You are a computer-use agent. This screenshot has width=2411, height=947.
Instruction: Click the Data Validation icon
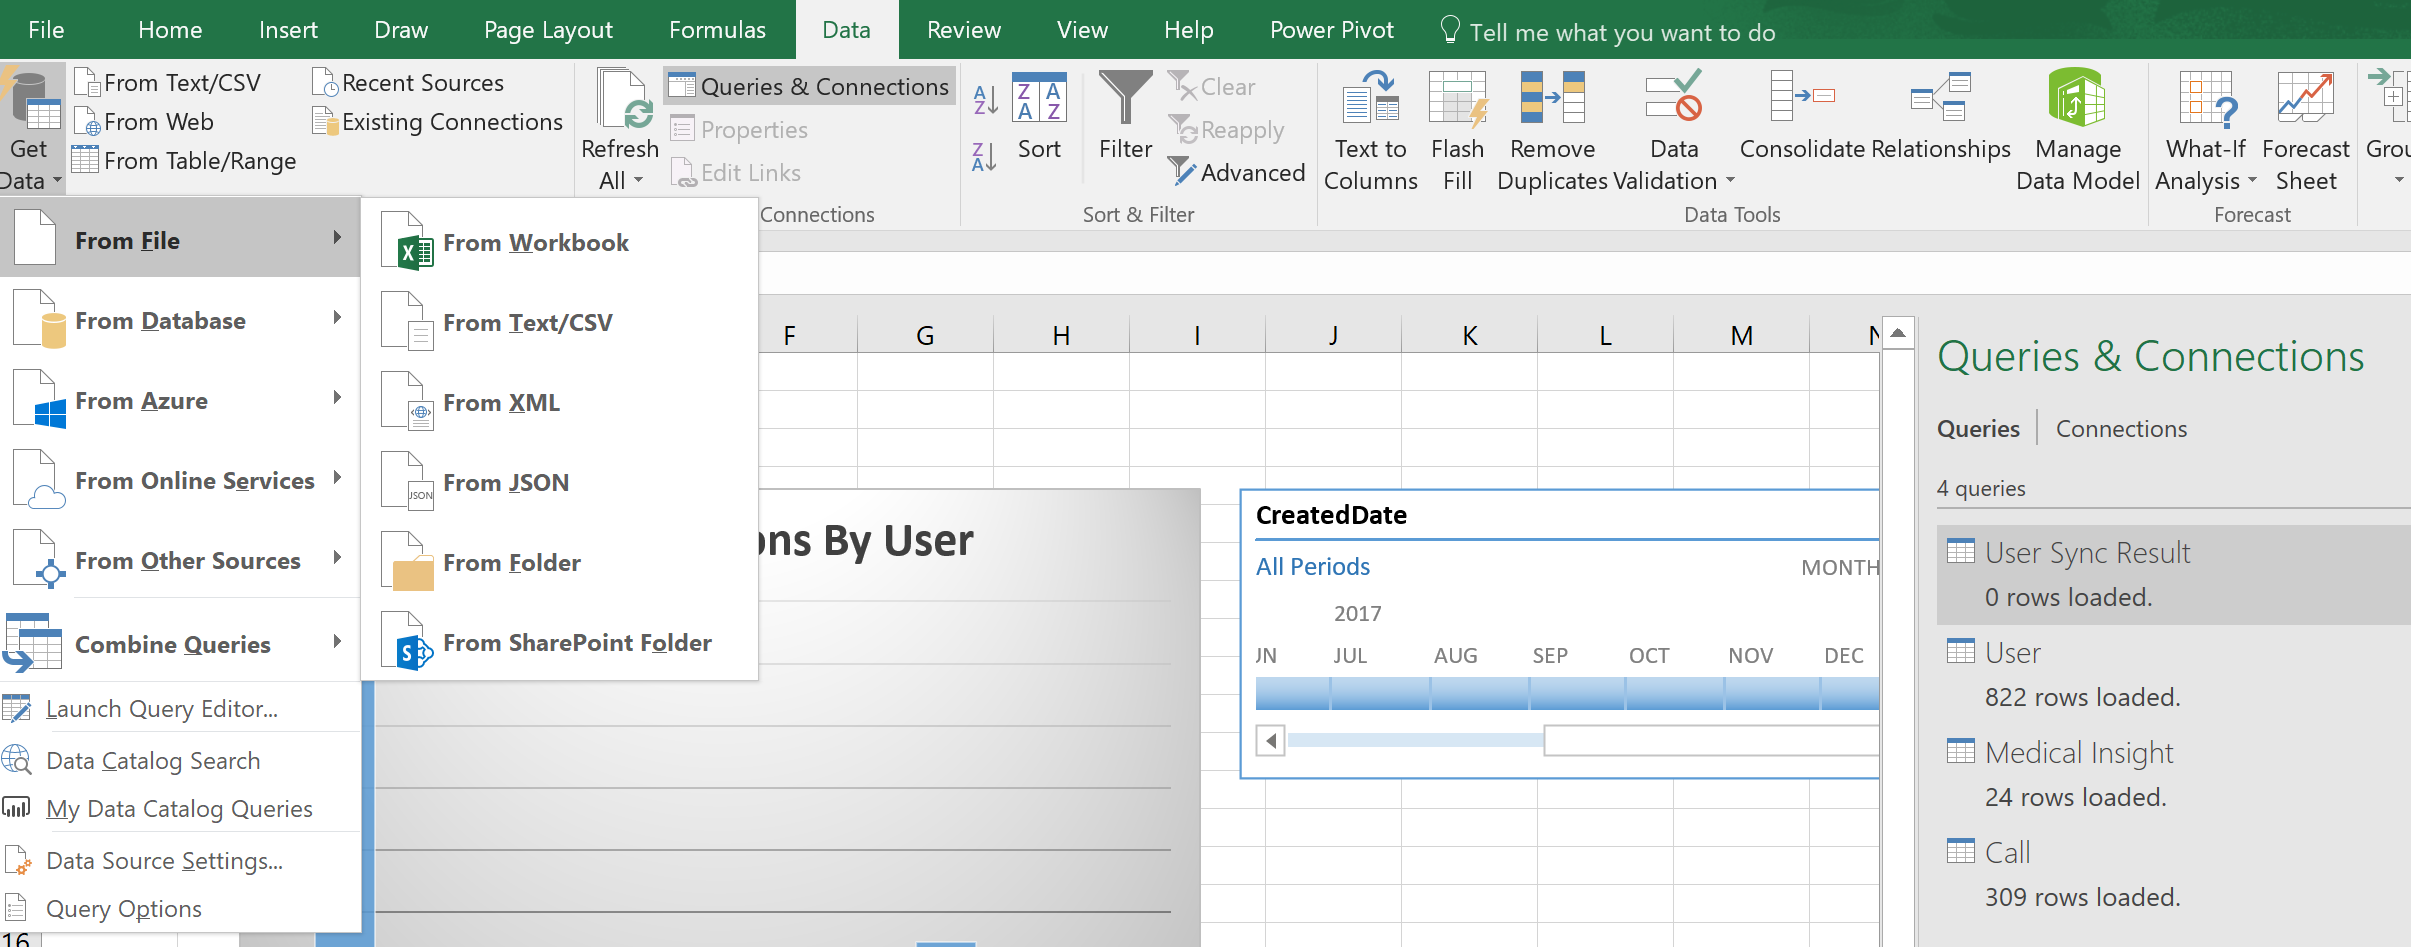coord(1675,96)
